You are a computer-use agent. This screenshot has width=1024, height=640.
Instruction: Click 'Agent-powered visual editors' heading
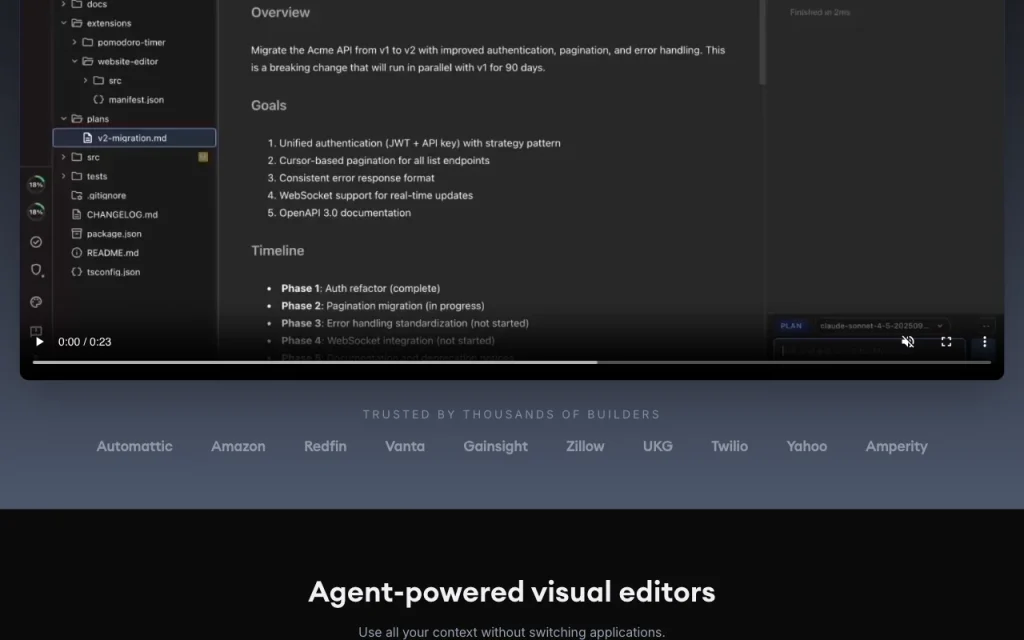click(x=512, y=592)
